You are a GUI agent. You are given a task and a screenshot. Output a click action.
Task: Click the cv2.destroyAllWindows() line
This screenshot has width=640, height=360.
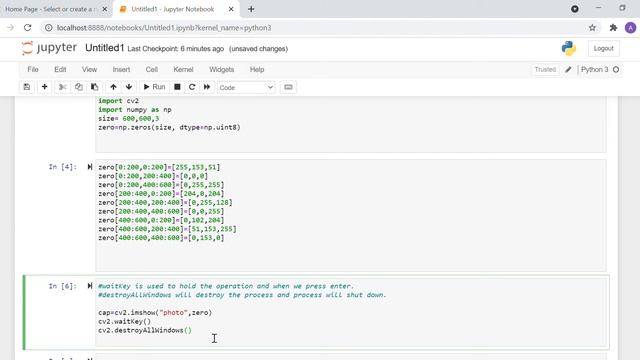145,330
